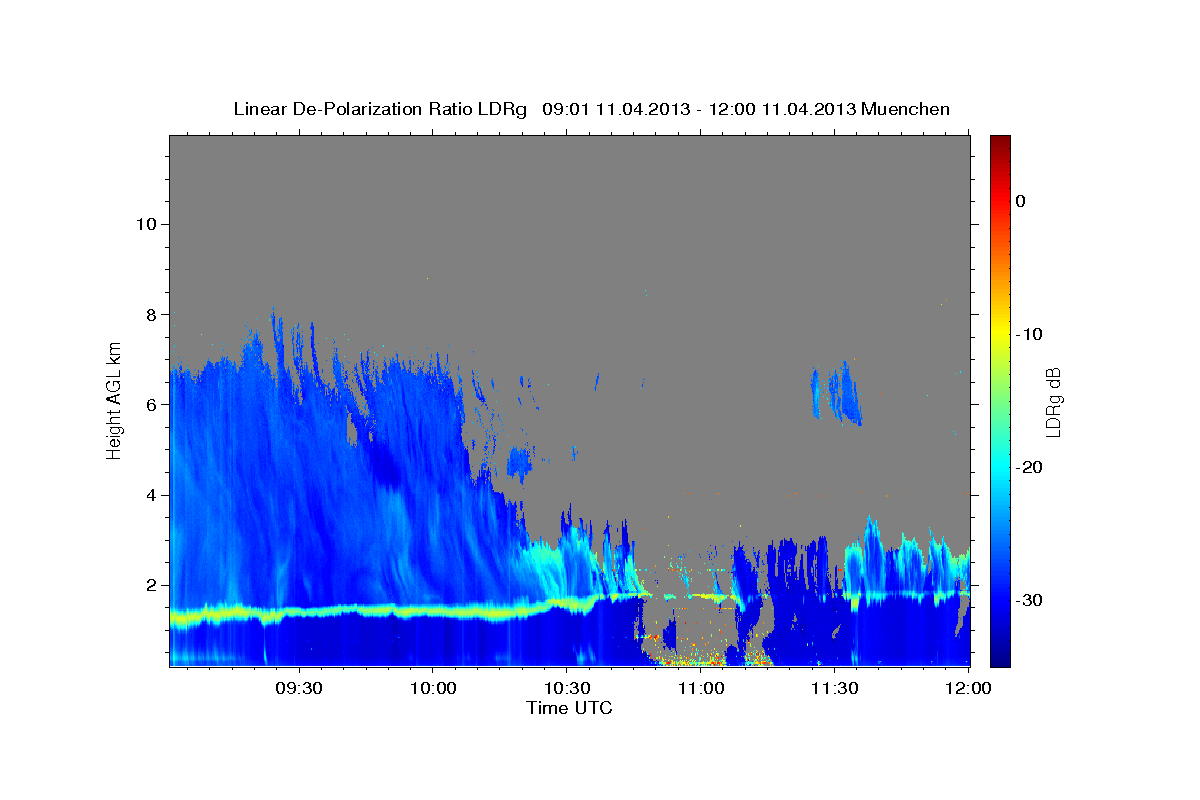Screen dimensions: 1200x800
Task: Click the small blue patch near 10:20 at 4.7 km
Action: tap(518, 463)
